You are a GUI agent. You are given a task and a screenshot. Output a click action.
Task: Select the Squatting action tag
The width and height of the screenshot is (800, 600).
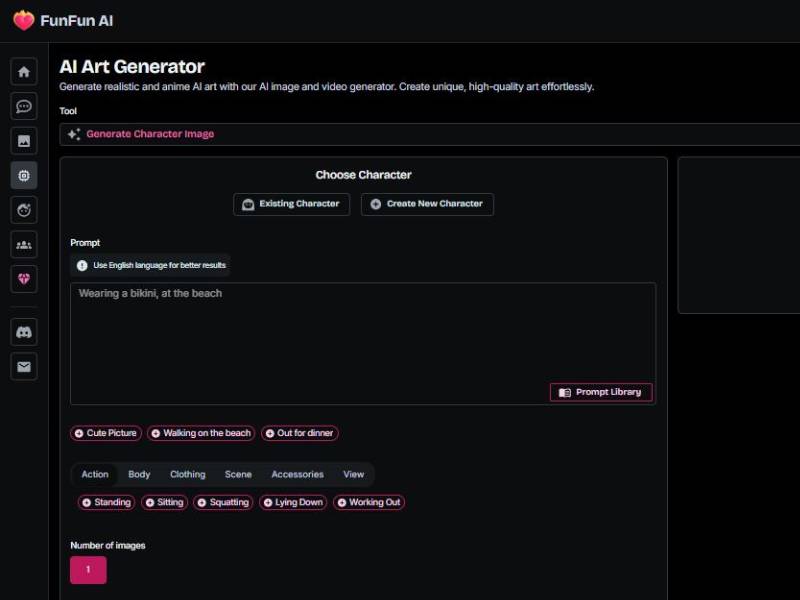(x=222, y=502)
